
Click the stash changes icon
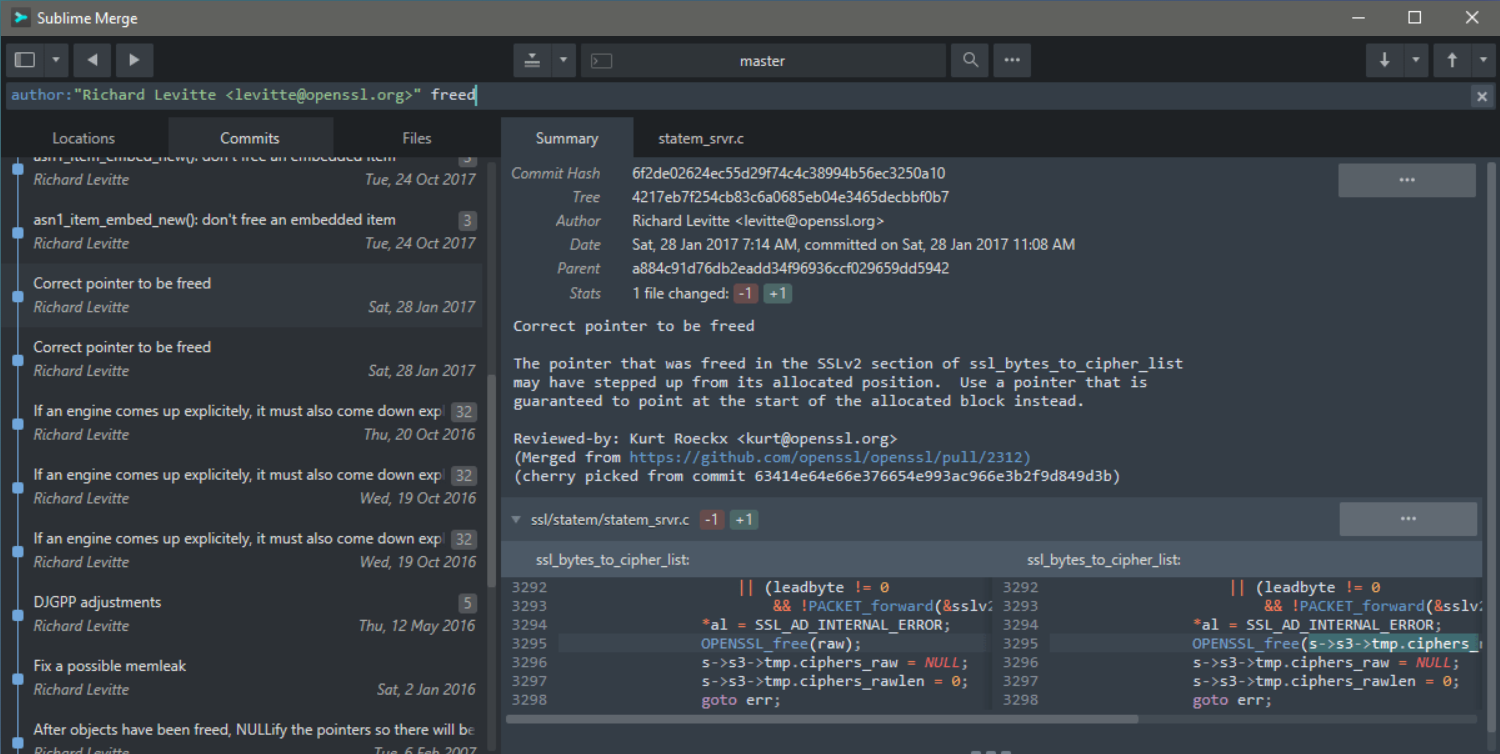pyautogui.click(x=532, y=61)
